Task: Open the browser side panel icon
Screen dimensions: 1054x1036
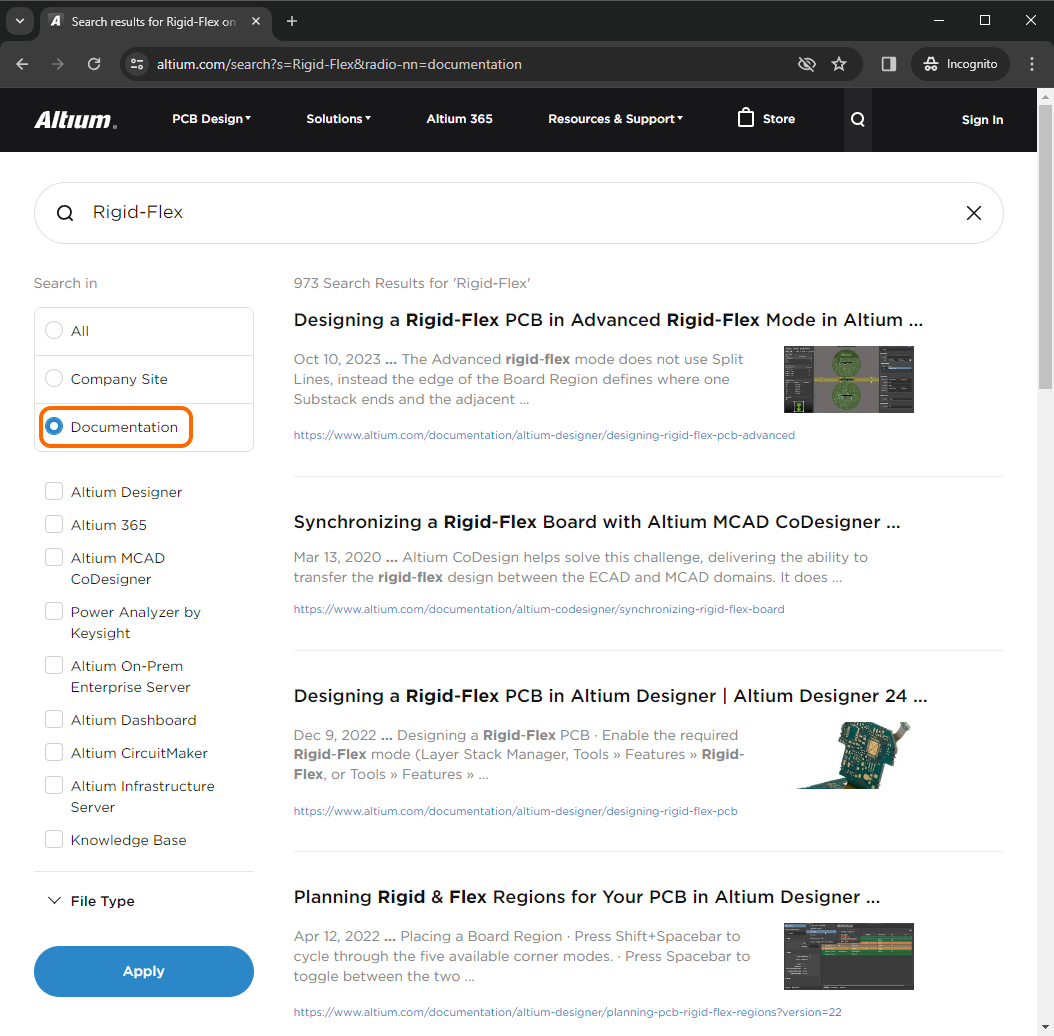Action: click(889, 64)
